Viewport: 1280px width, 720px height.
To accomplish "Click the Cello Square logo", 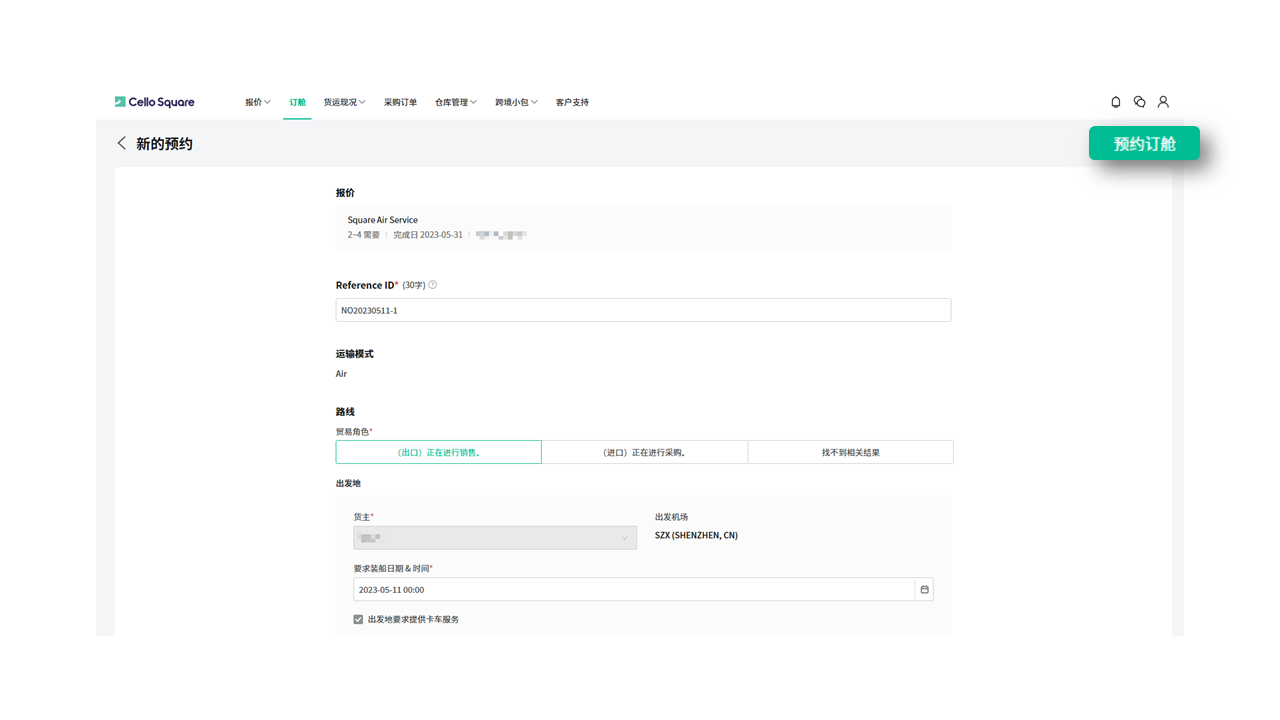I will click(x=154, y=102).
